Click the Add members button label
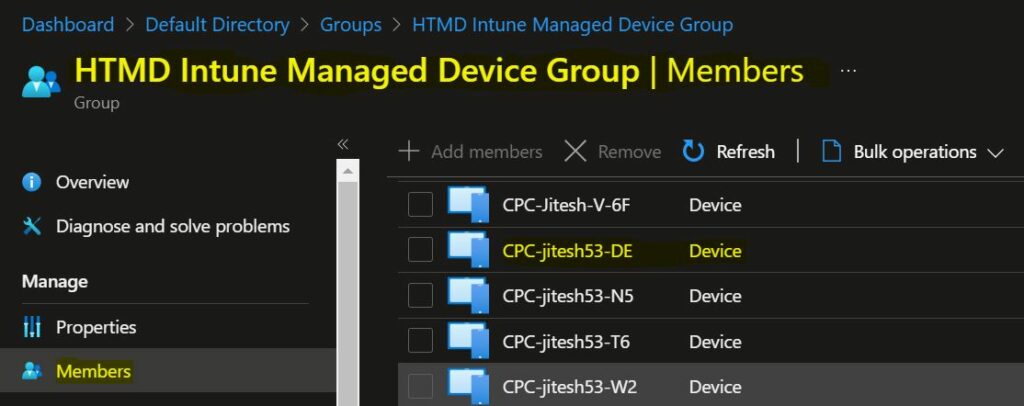The height and width of the screenshot is (406, 1024). point(487,152)
